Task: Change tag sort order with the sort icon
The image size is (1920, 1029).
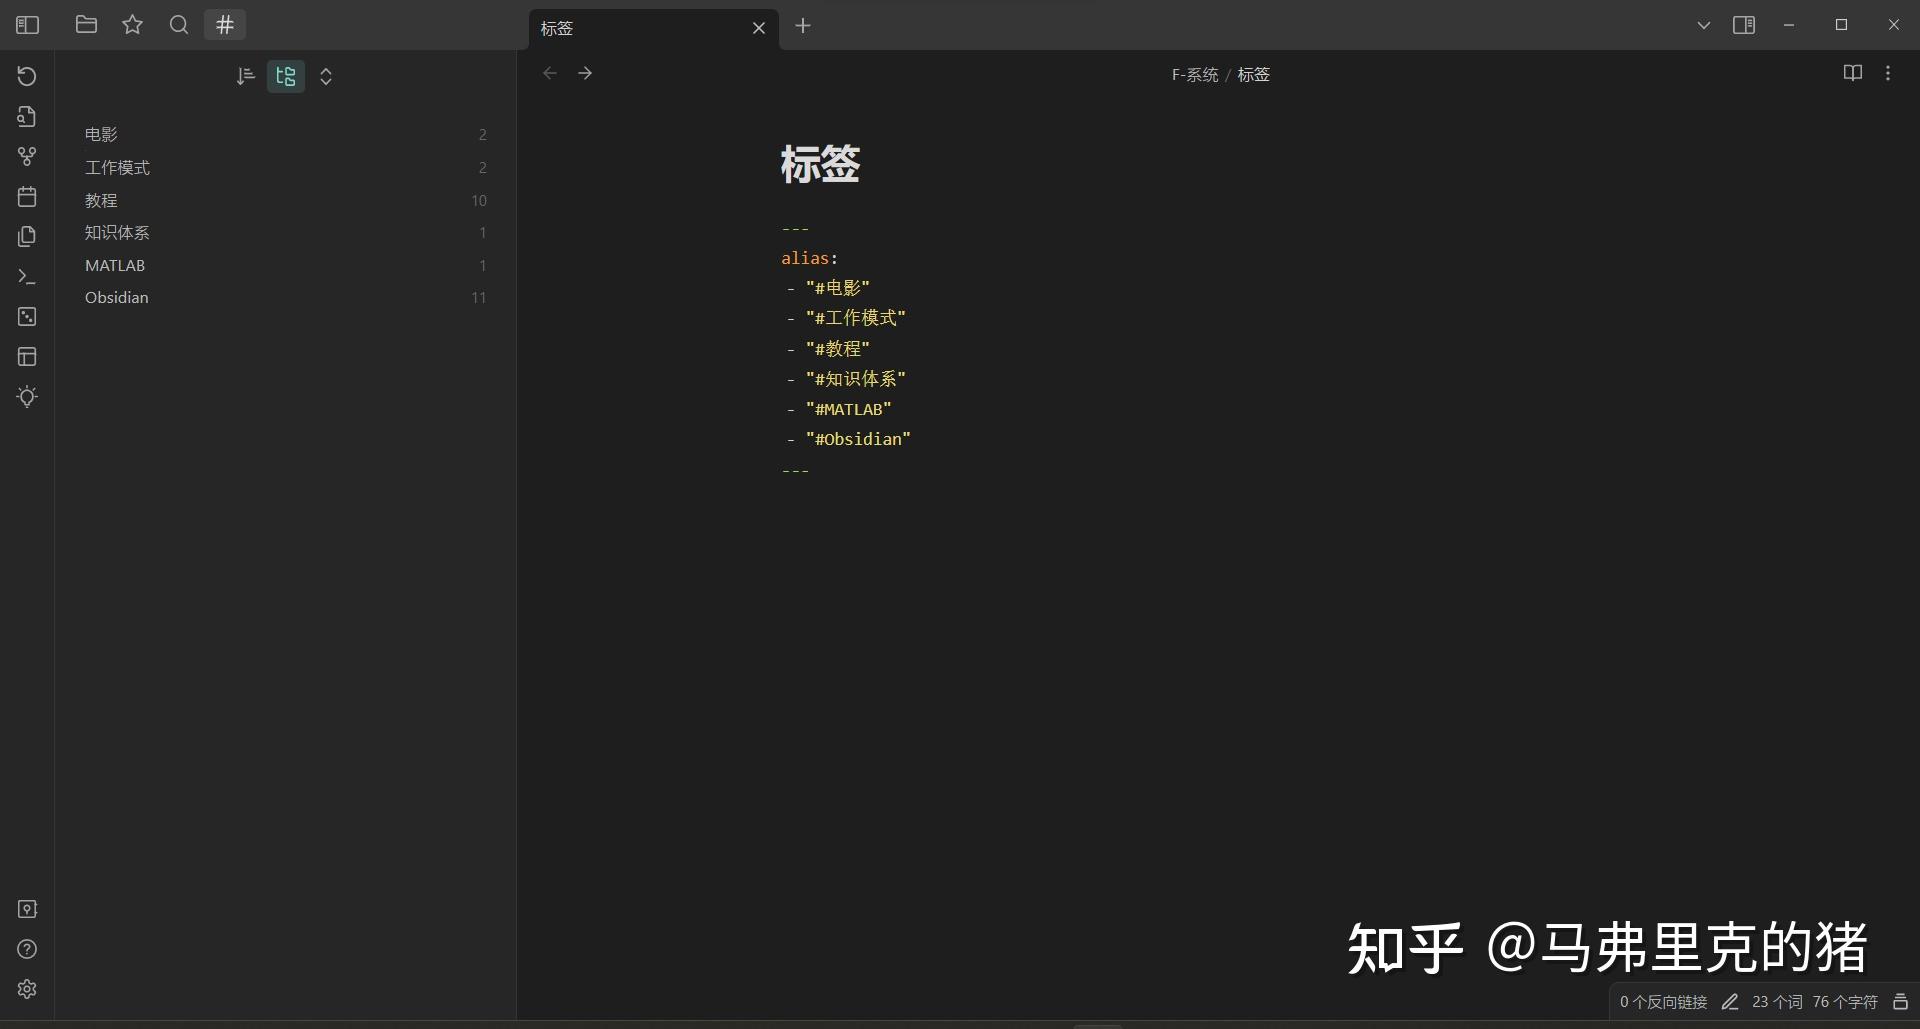Action: click(245, 76)
